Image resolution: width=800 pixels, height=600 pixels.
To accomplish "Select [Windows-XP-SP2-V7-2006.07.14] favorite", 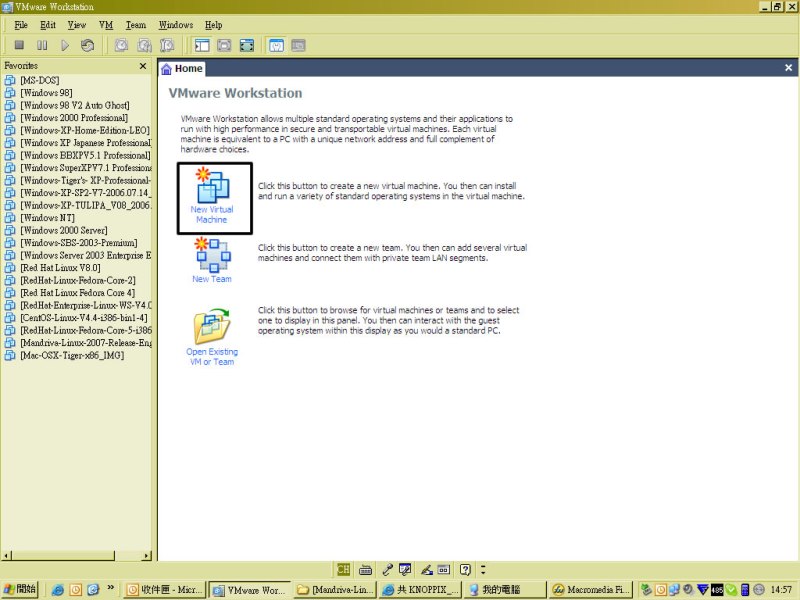I will 85,192.
